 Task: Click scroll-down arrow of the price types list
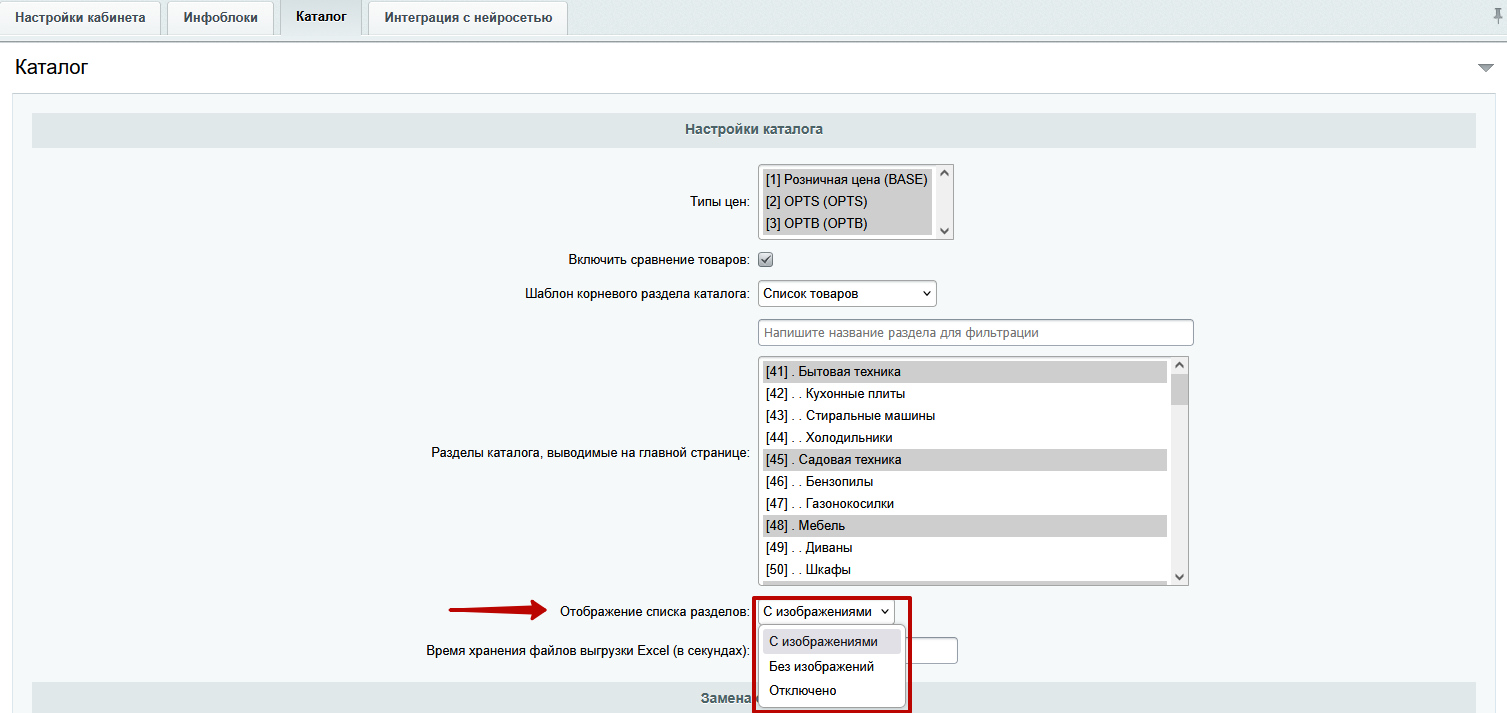pyautogui.click(x=943, y=230)
